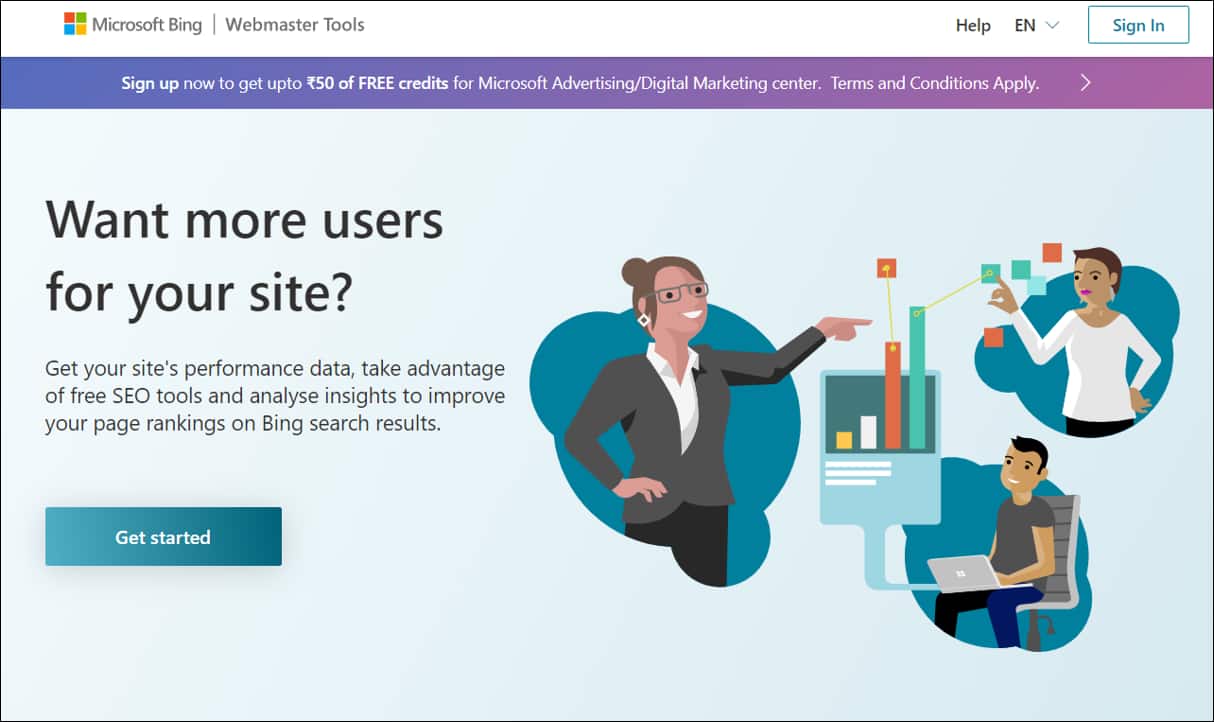Open the Webmaster Tools home link
The image size is (1214, 722).
295,24
